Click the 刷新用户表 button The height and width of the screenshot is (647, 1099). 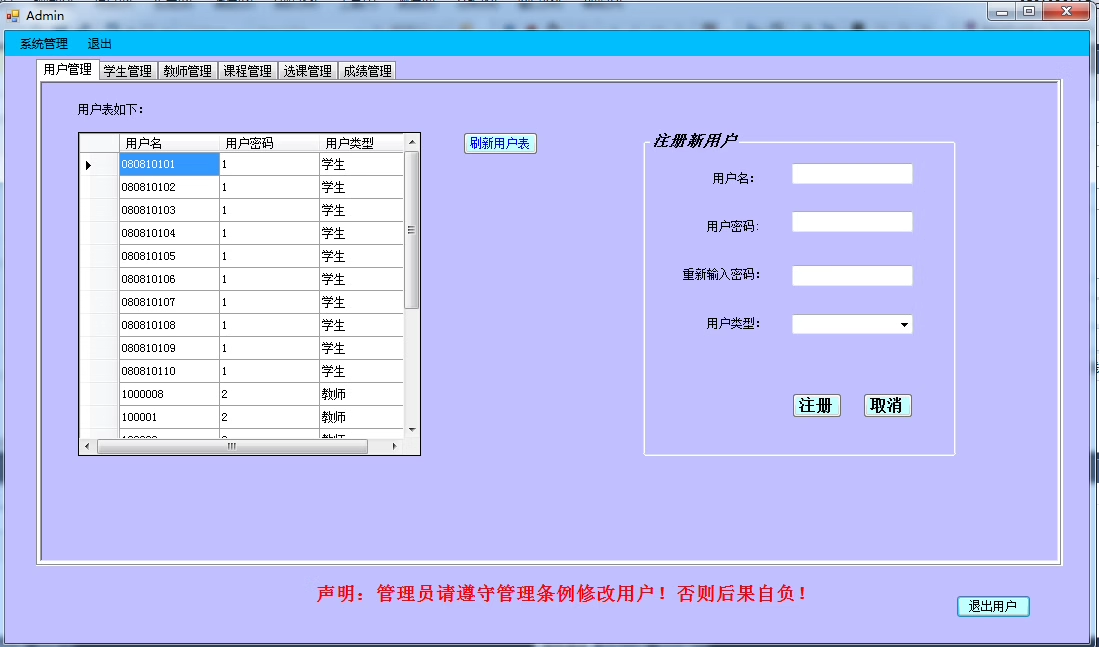(500, 143)
